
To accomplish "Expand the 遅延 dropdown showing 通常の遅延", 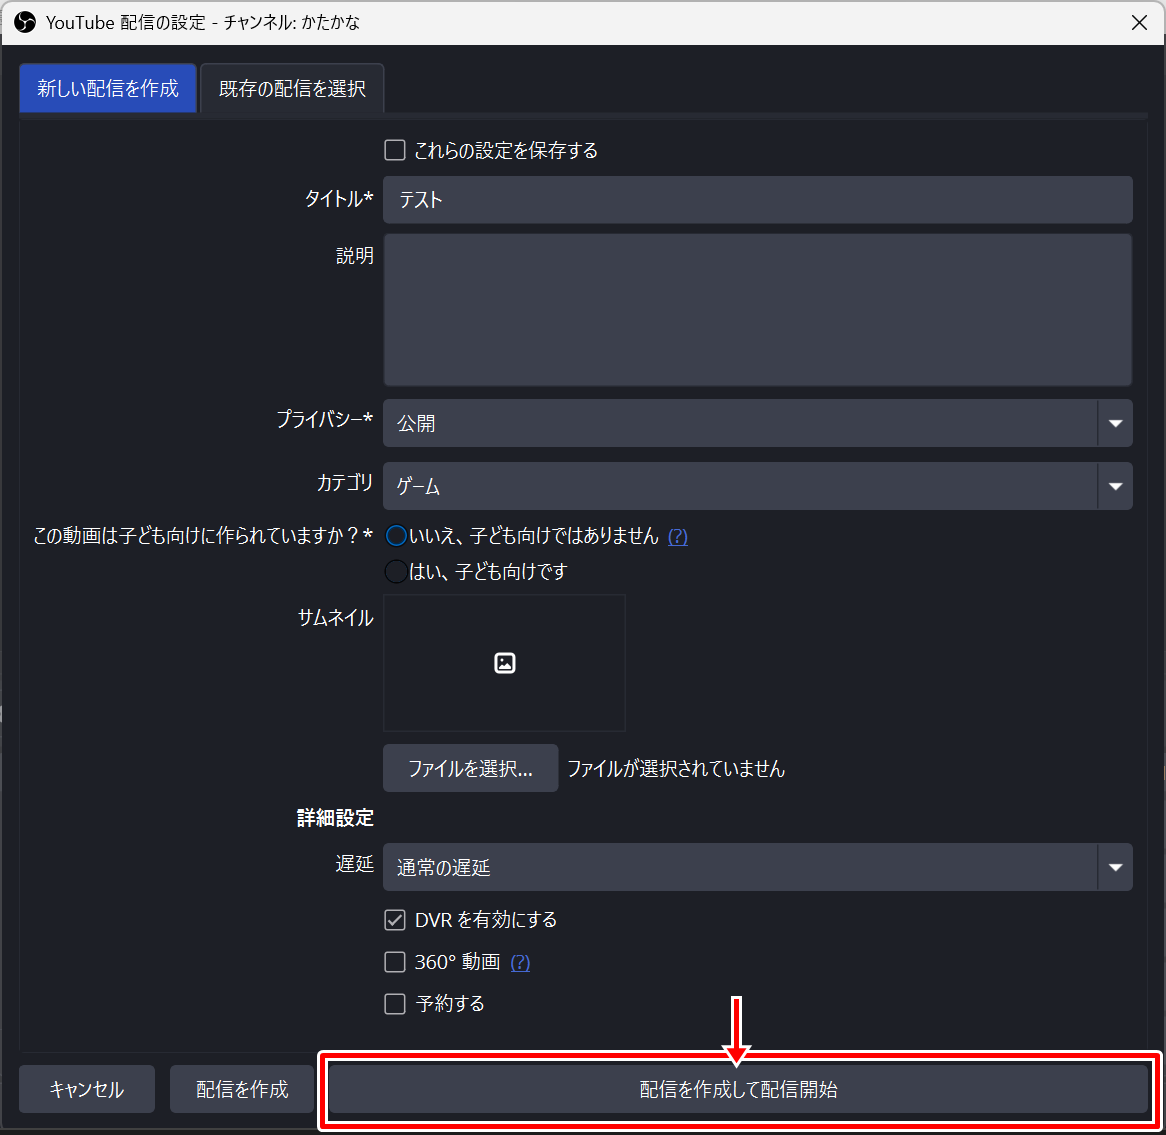I will click(x=757, y=867).
